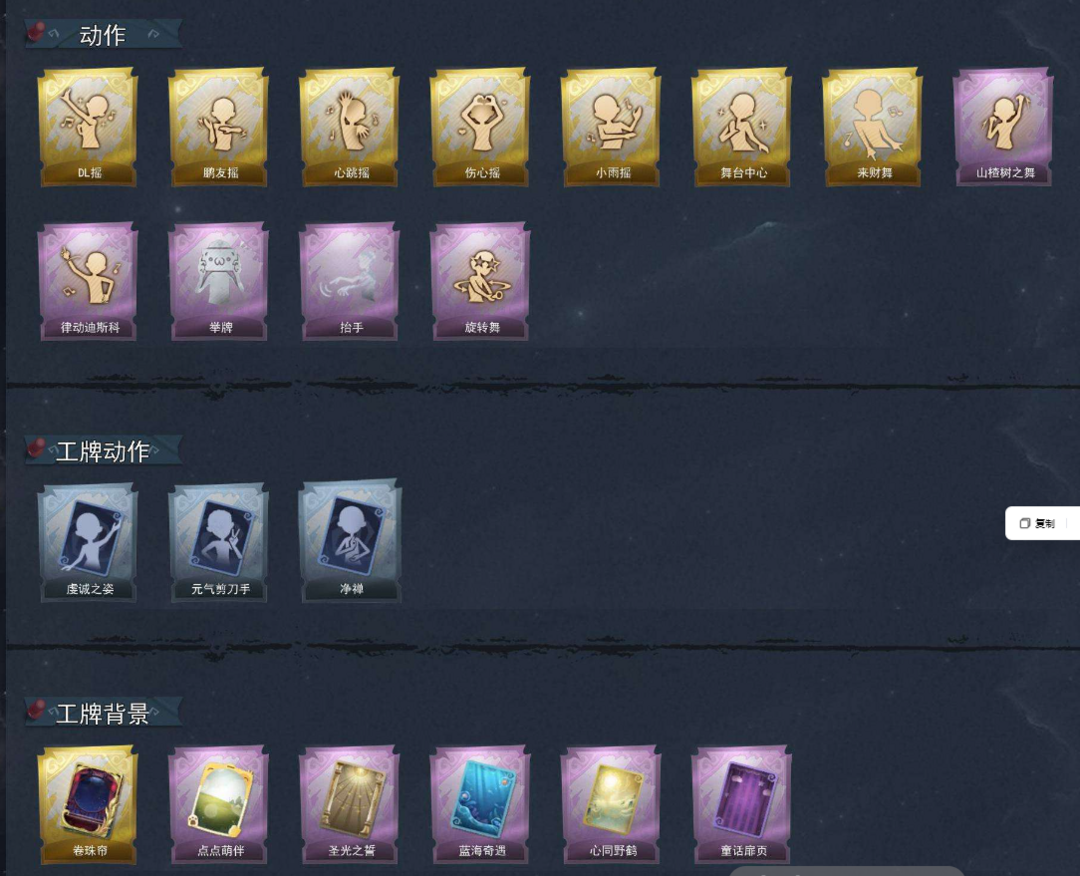Screen dimensions: 1080x876
Task: Click the purple 山楂树之舞 card
Action: click(1004, 127)
